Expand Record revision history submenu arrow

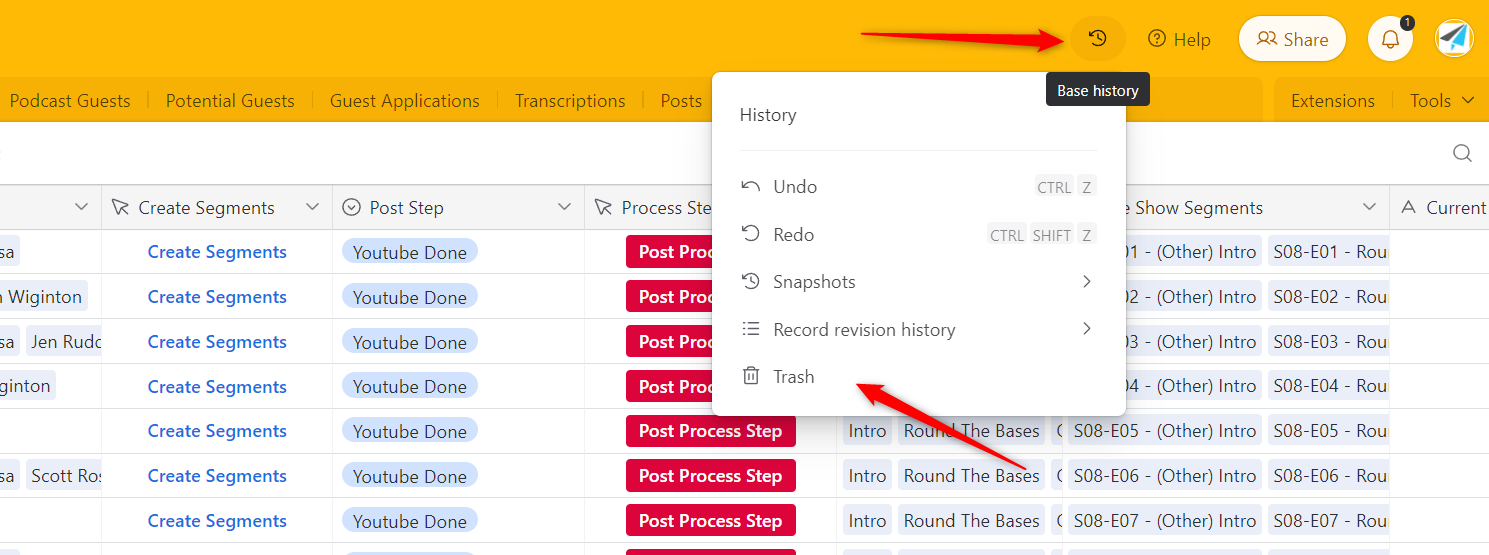(1086, 329)
